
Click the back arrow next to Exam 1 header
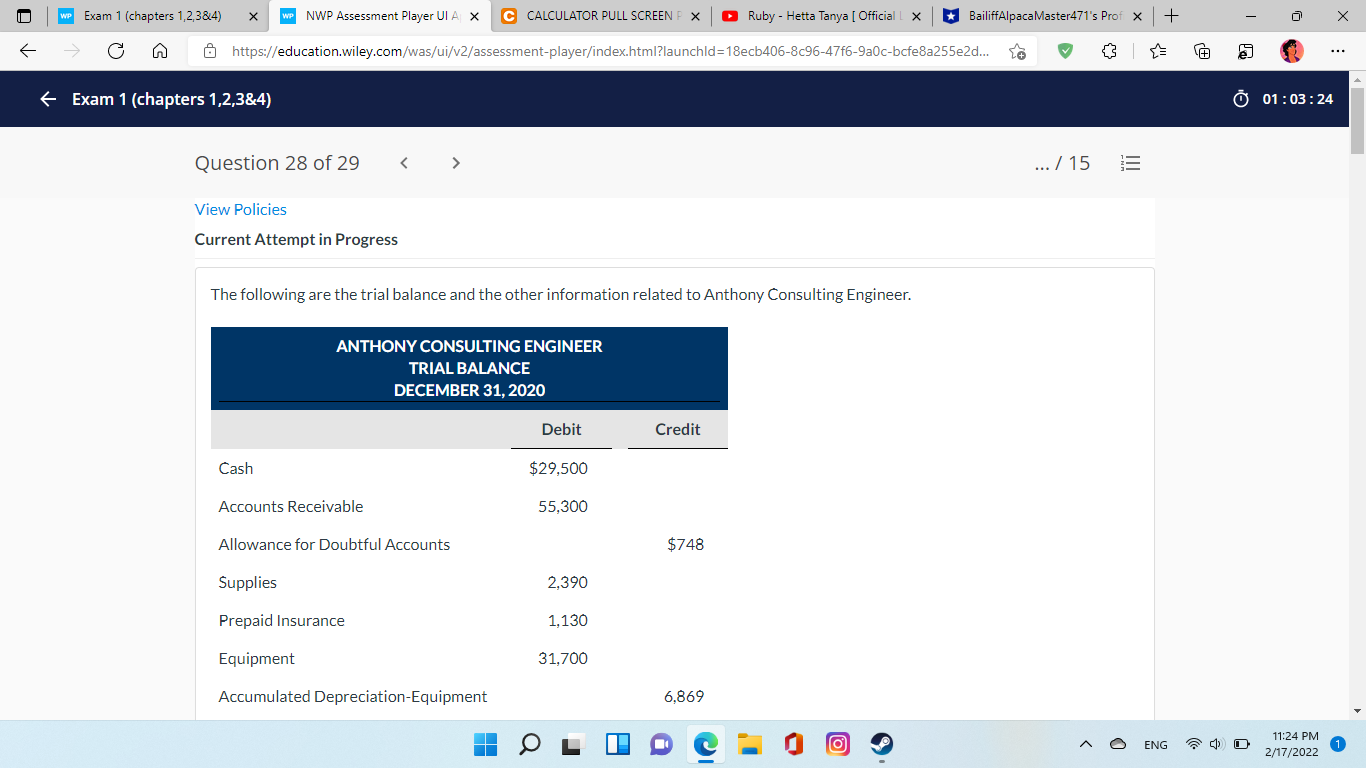point(47,99)
